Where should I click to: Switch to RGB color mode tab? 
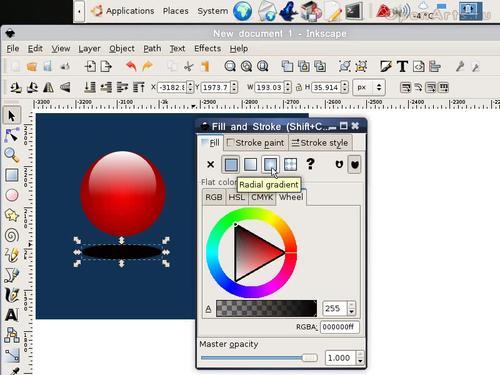[214, 197]
